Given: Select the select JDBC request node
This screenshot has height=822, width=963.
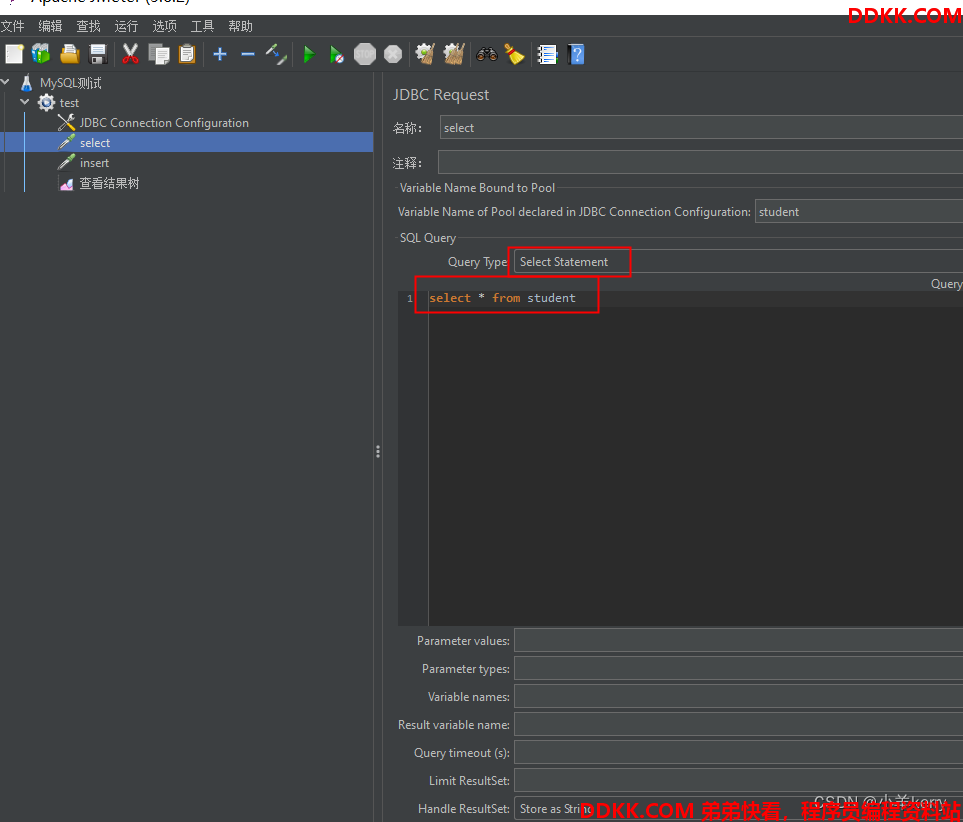Looking at the screenshot, I should click(95, 143).
